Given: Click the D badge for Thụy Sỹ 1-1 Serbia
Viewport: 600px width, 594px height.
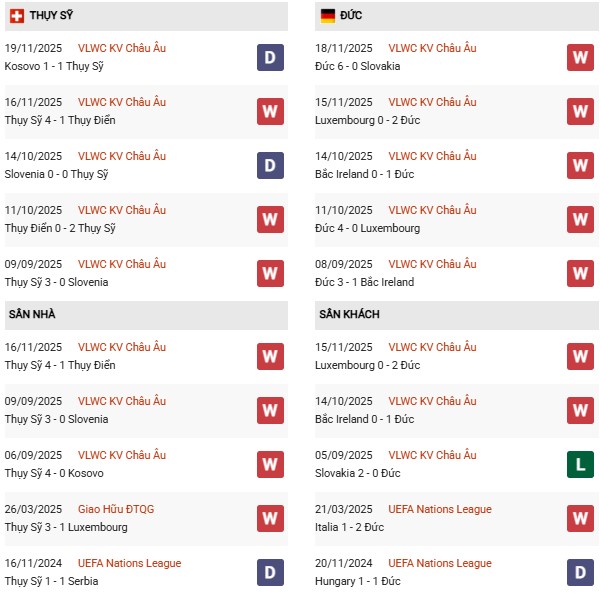Looking at the screenshot, I should [270, 572].
